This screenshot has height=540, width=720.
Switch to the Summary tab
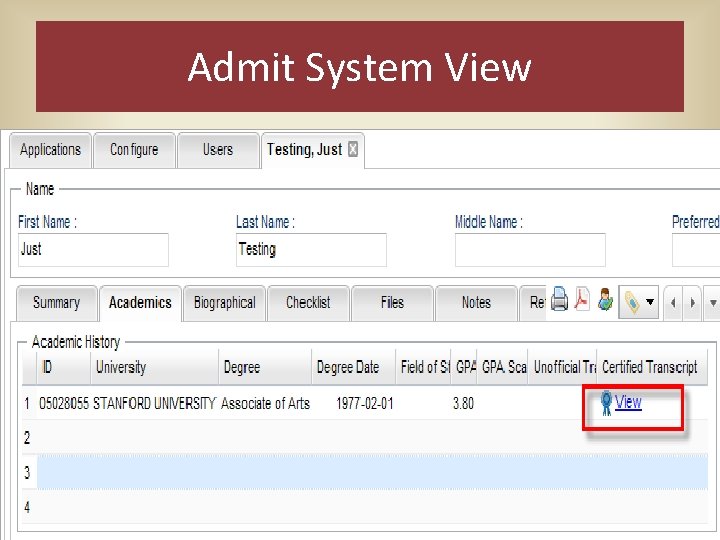[56, 303]
